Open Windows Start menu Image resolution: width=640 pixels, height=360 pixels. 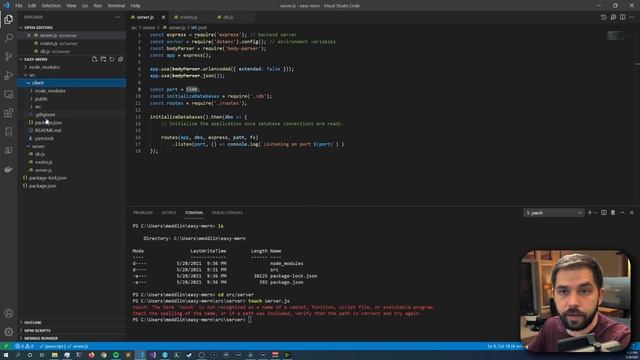click(x=6, y=355)
